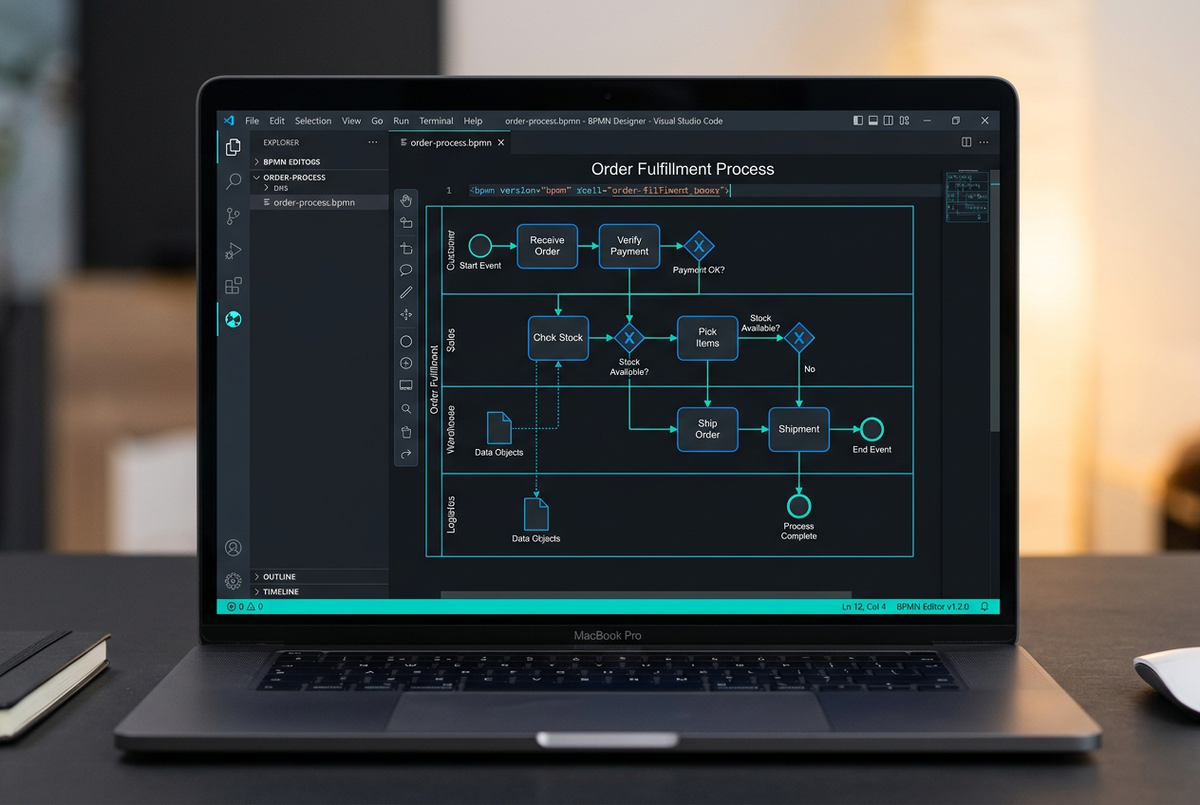Screen dimensions: 1200x805
Task: Split the editor to the right
Action: pyautogui.click(x=966, y=142)
